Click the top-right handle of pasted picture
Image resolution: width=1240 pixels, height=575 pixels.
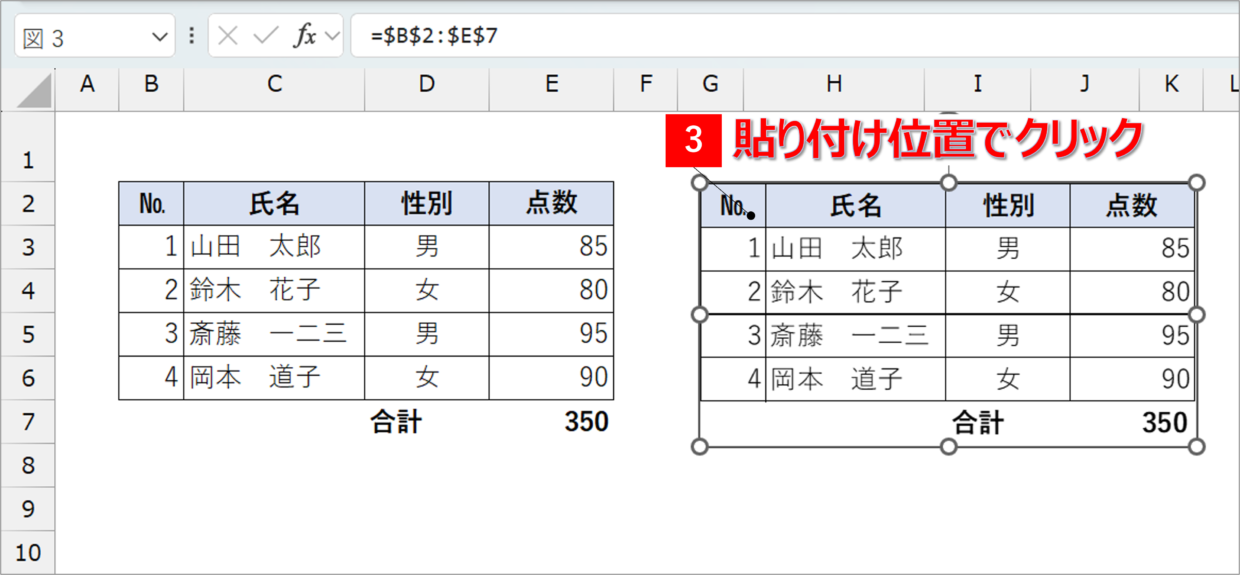1197,183
